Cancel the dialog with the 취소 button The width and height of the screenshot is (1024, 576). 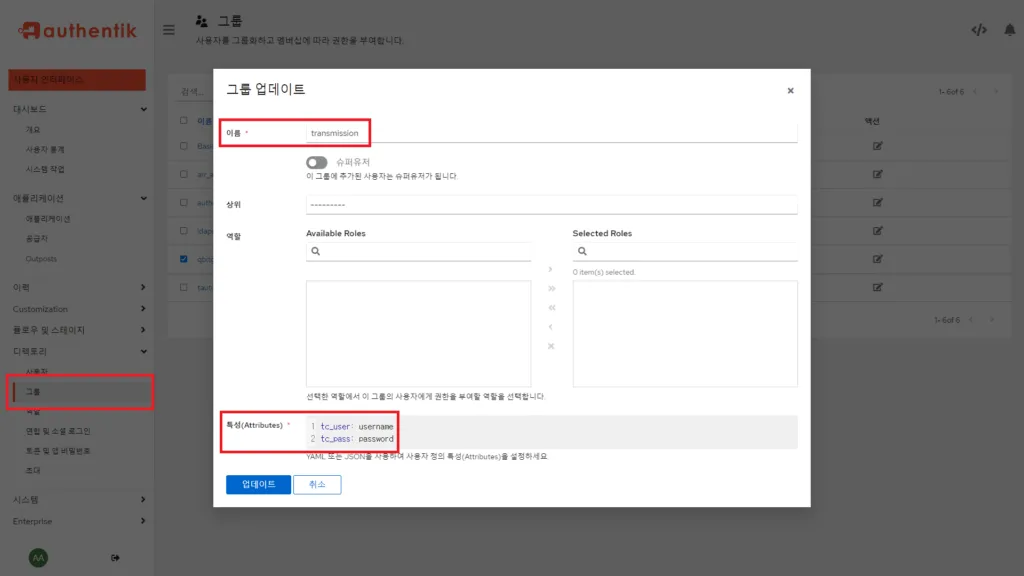click(316, 484)
